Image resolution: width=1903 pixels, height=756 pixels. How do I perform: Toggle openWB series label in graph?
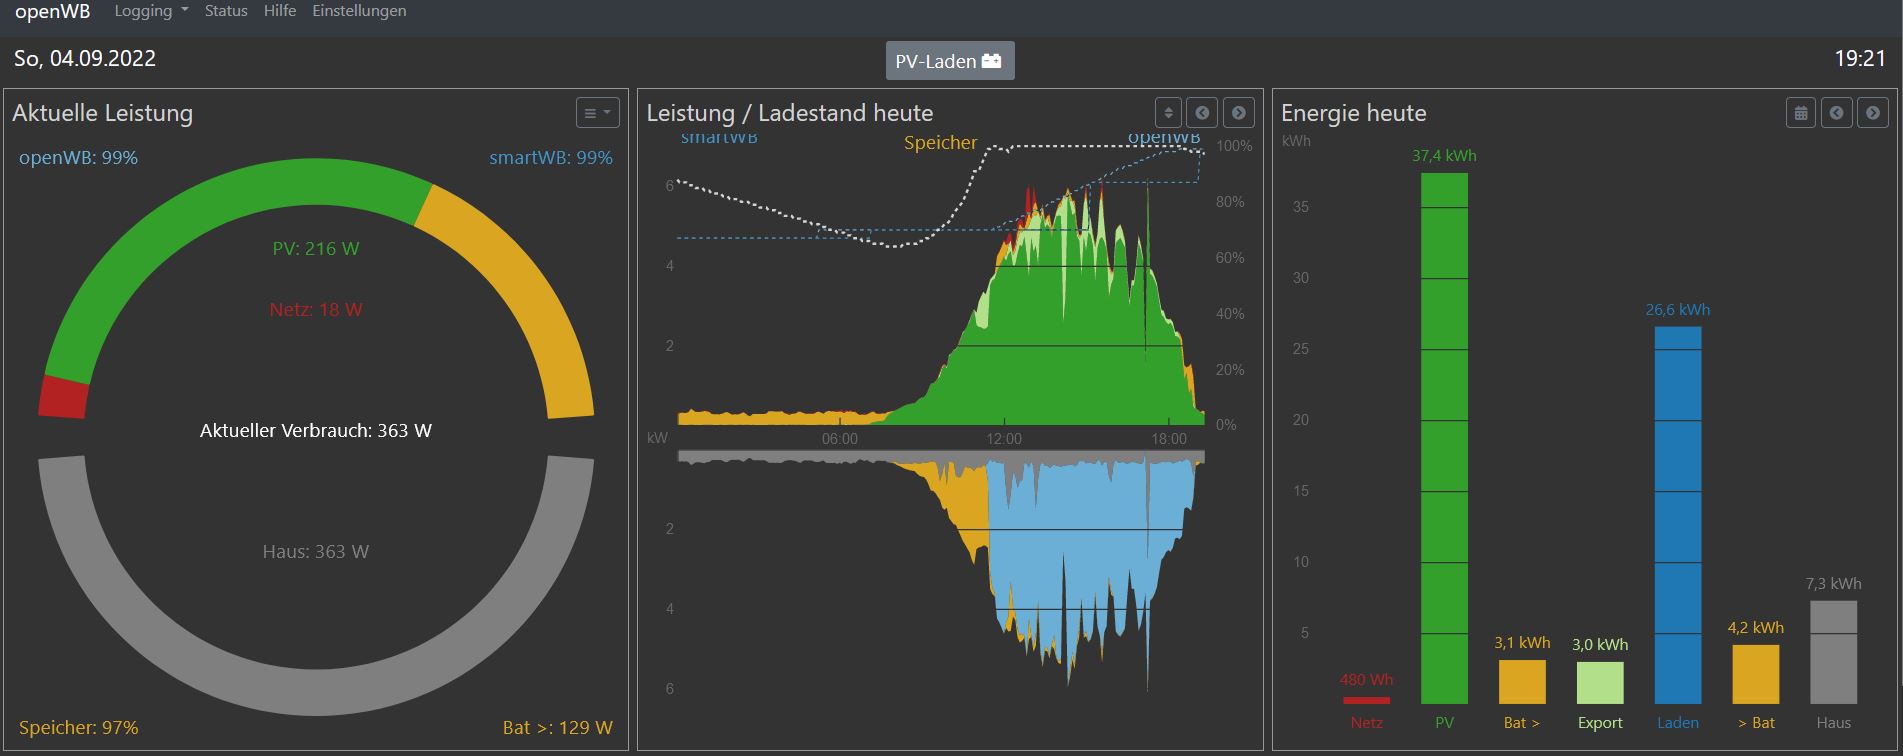(1164, 139)
